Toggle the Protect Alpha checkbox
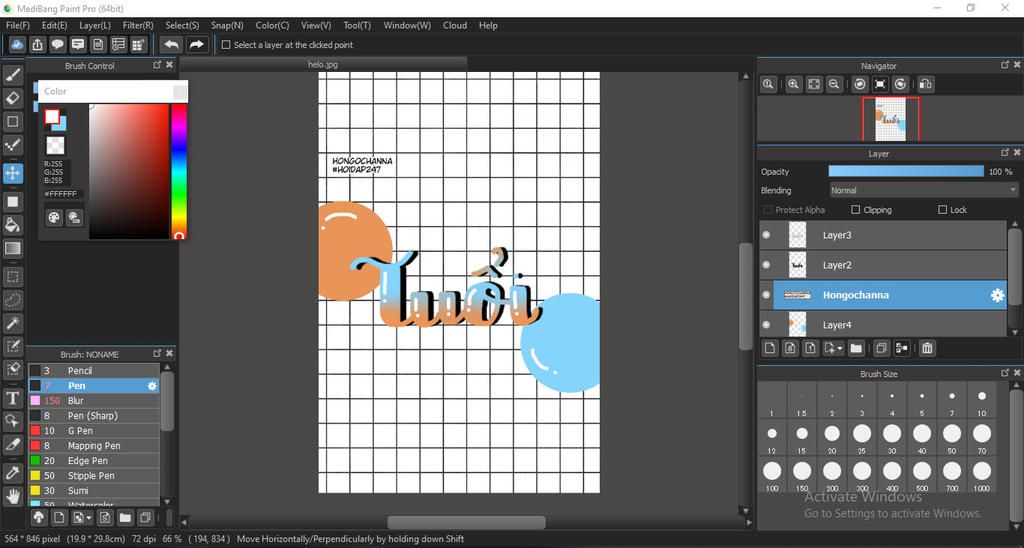Viewport: 1024px width, 548px height. coord(768,210)
